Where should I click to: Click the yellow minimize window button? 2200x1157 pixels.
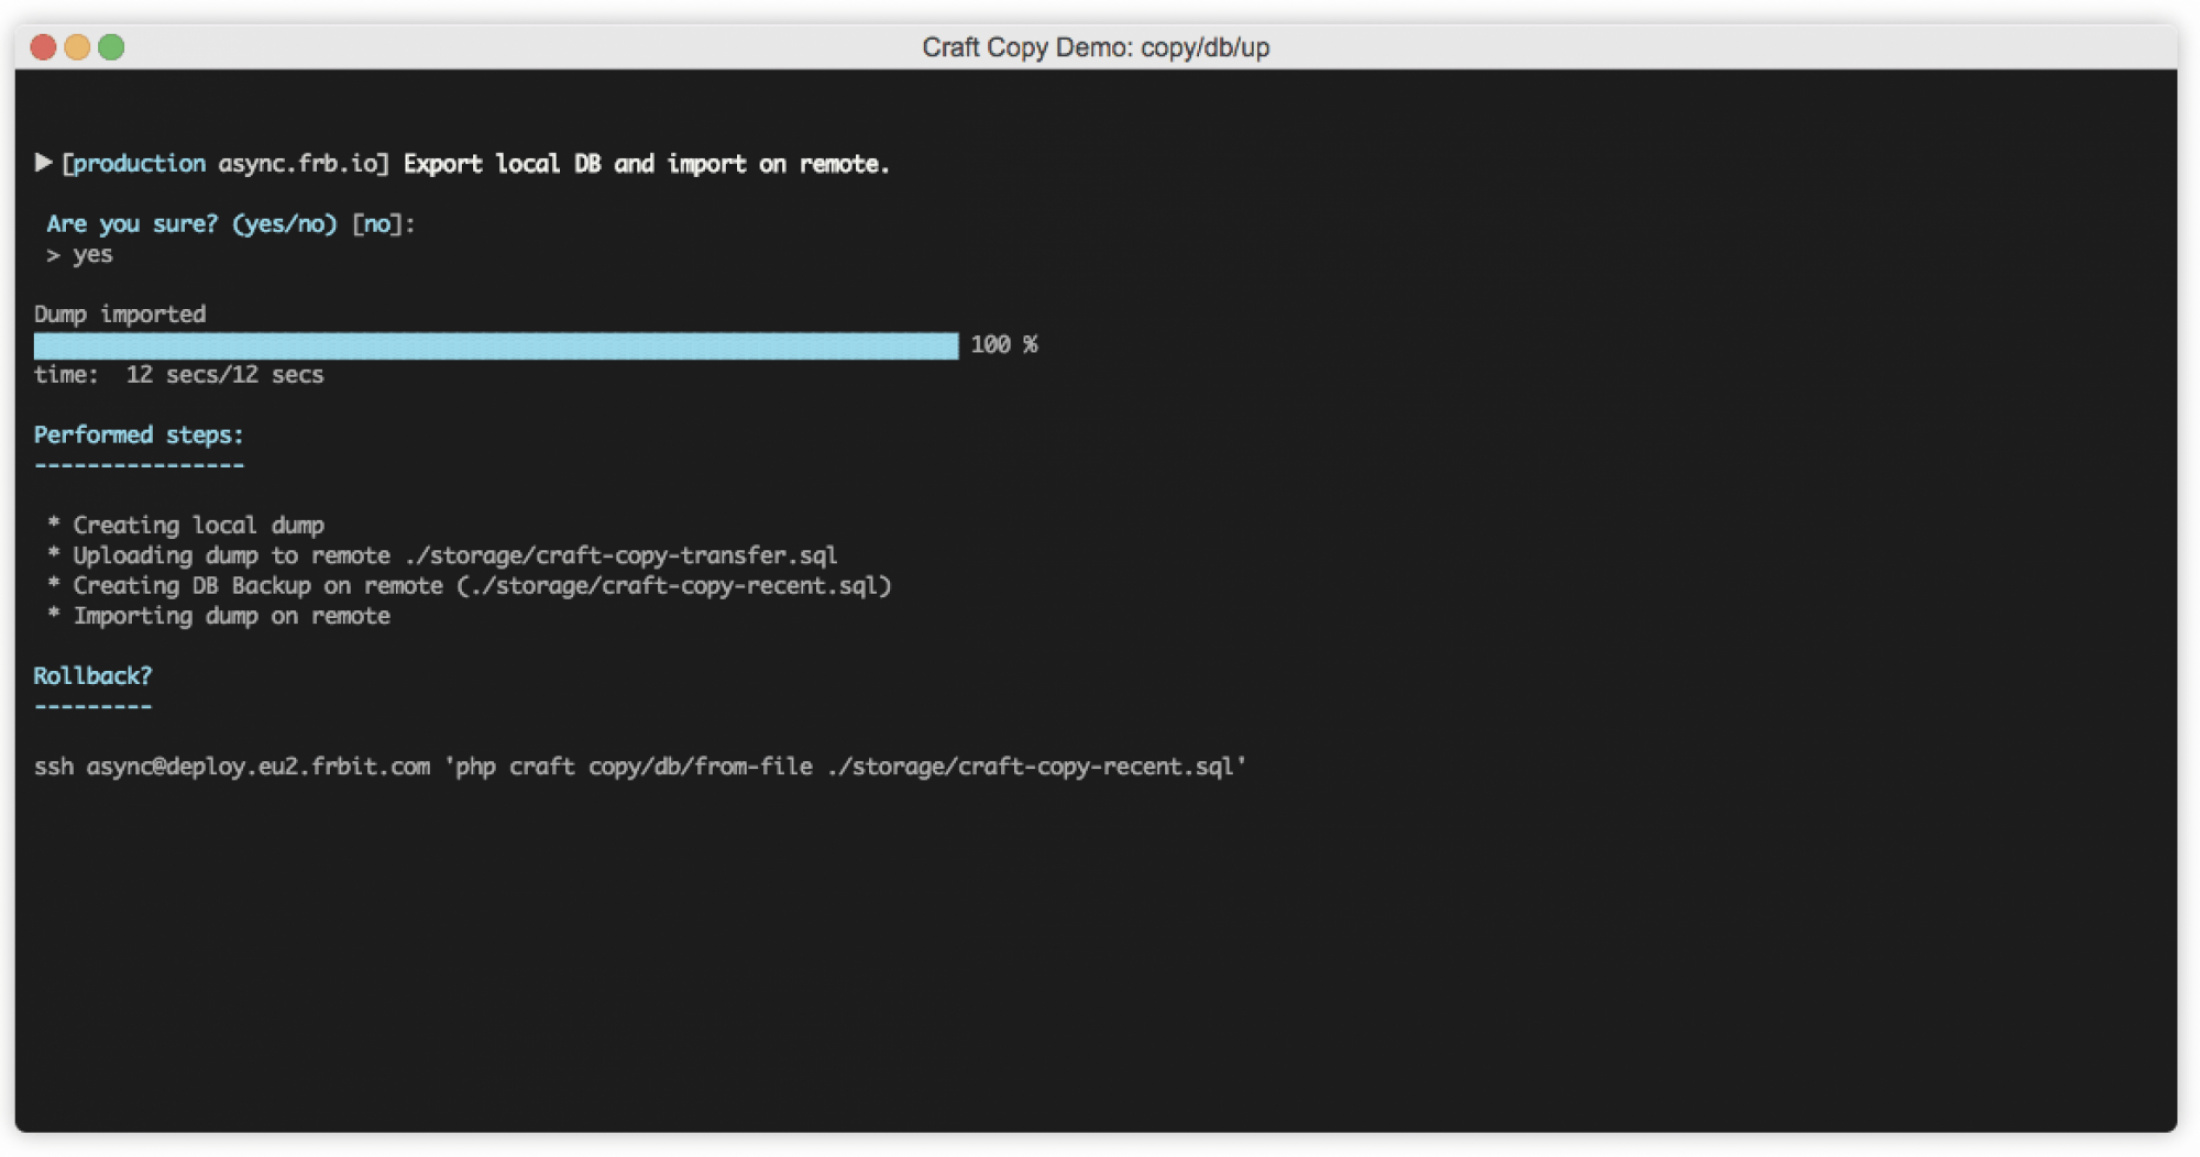[77, 47]
